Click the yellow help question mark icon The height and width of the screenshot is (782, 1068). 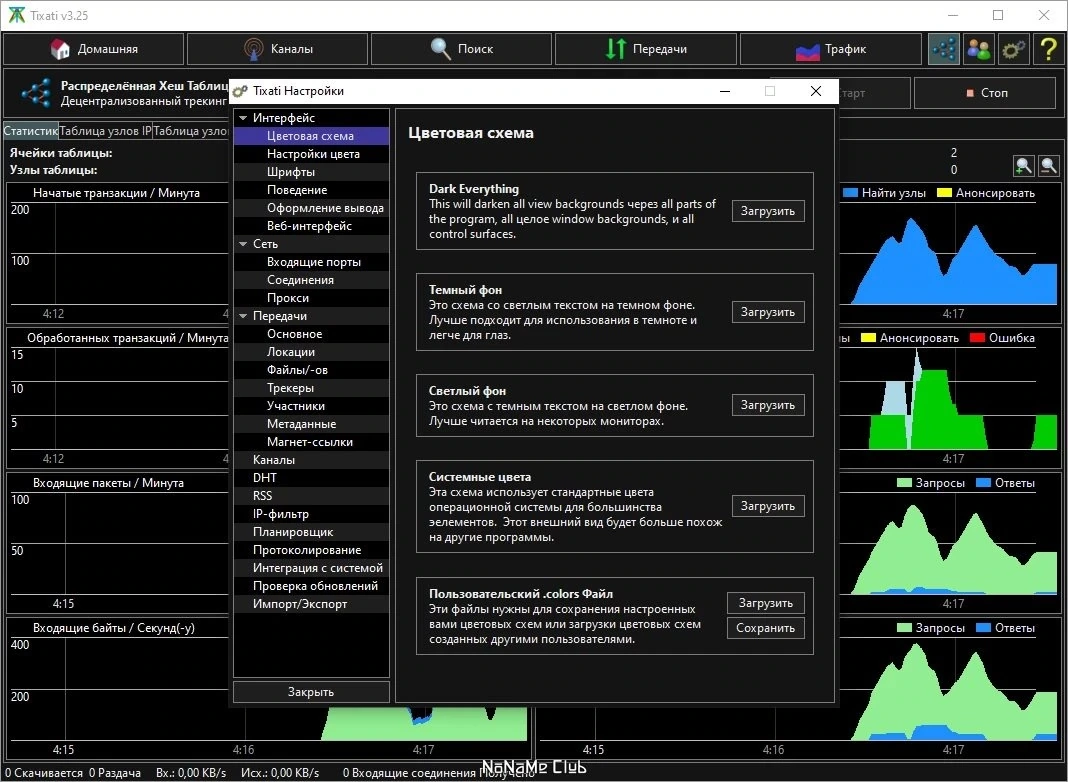[1048, 49]
